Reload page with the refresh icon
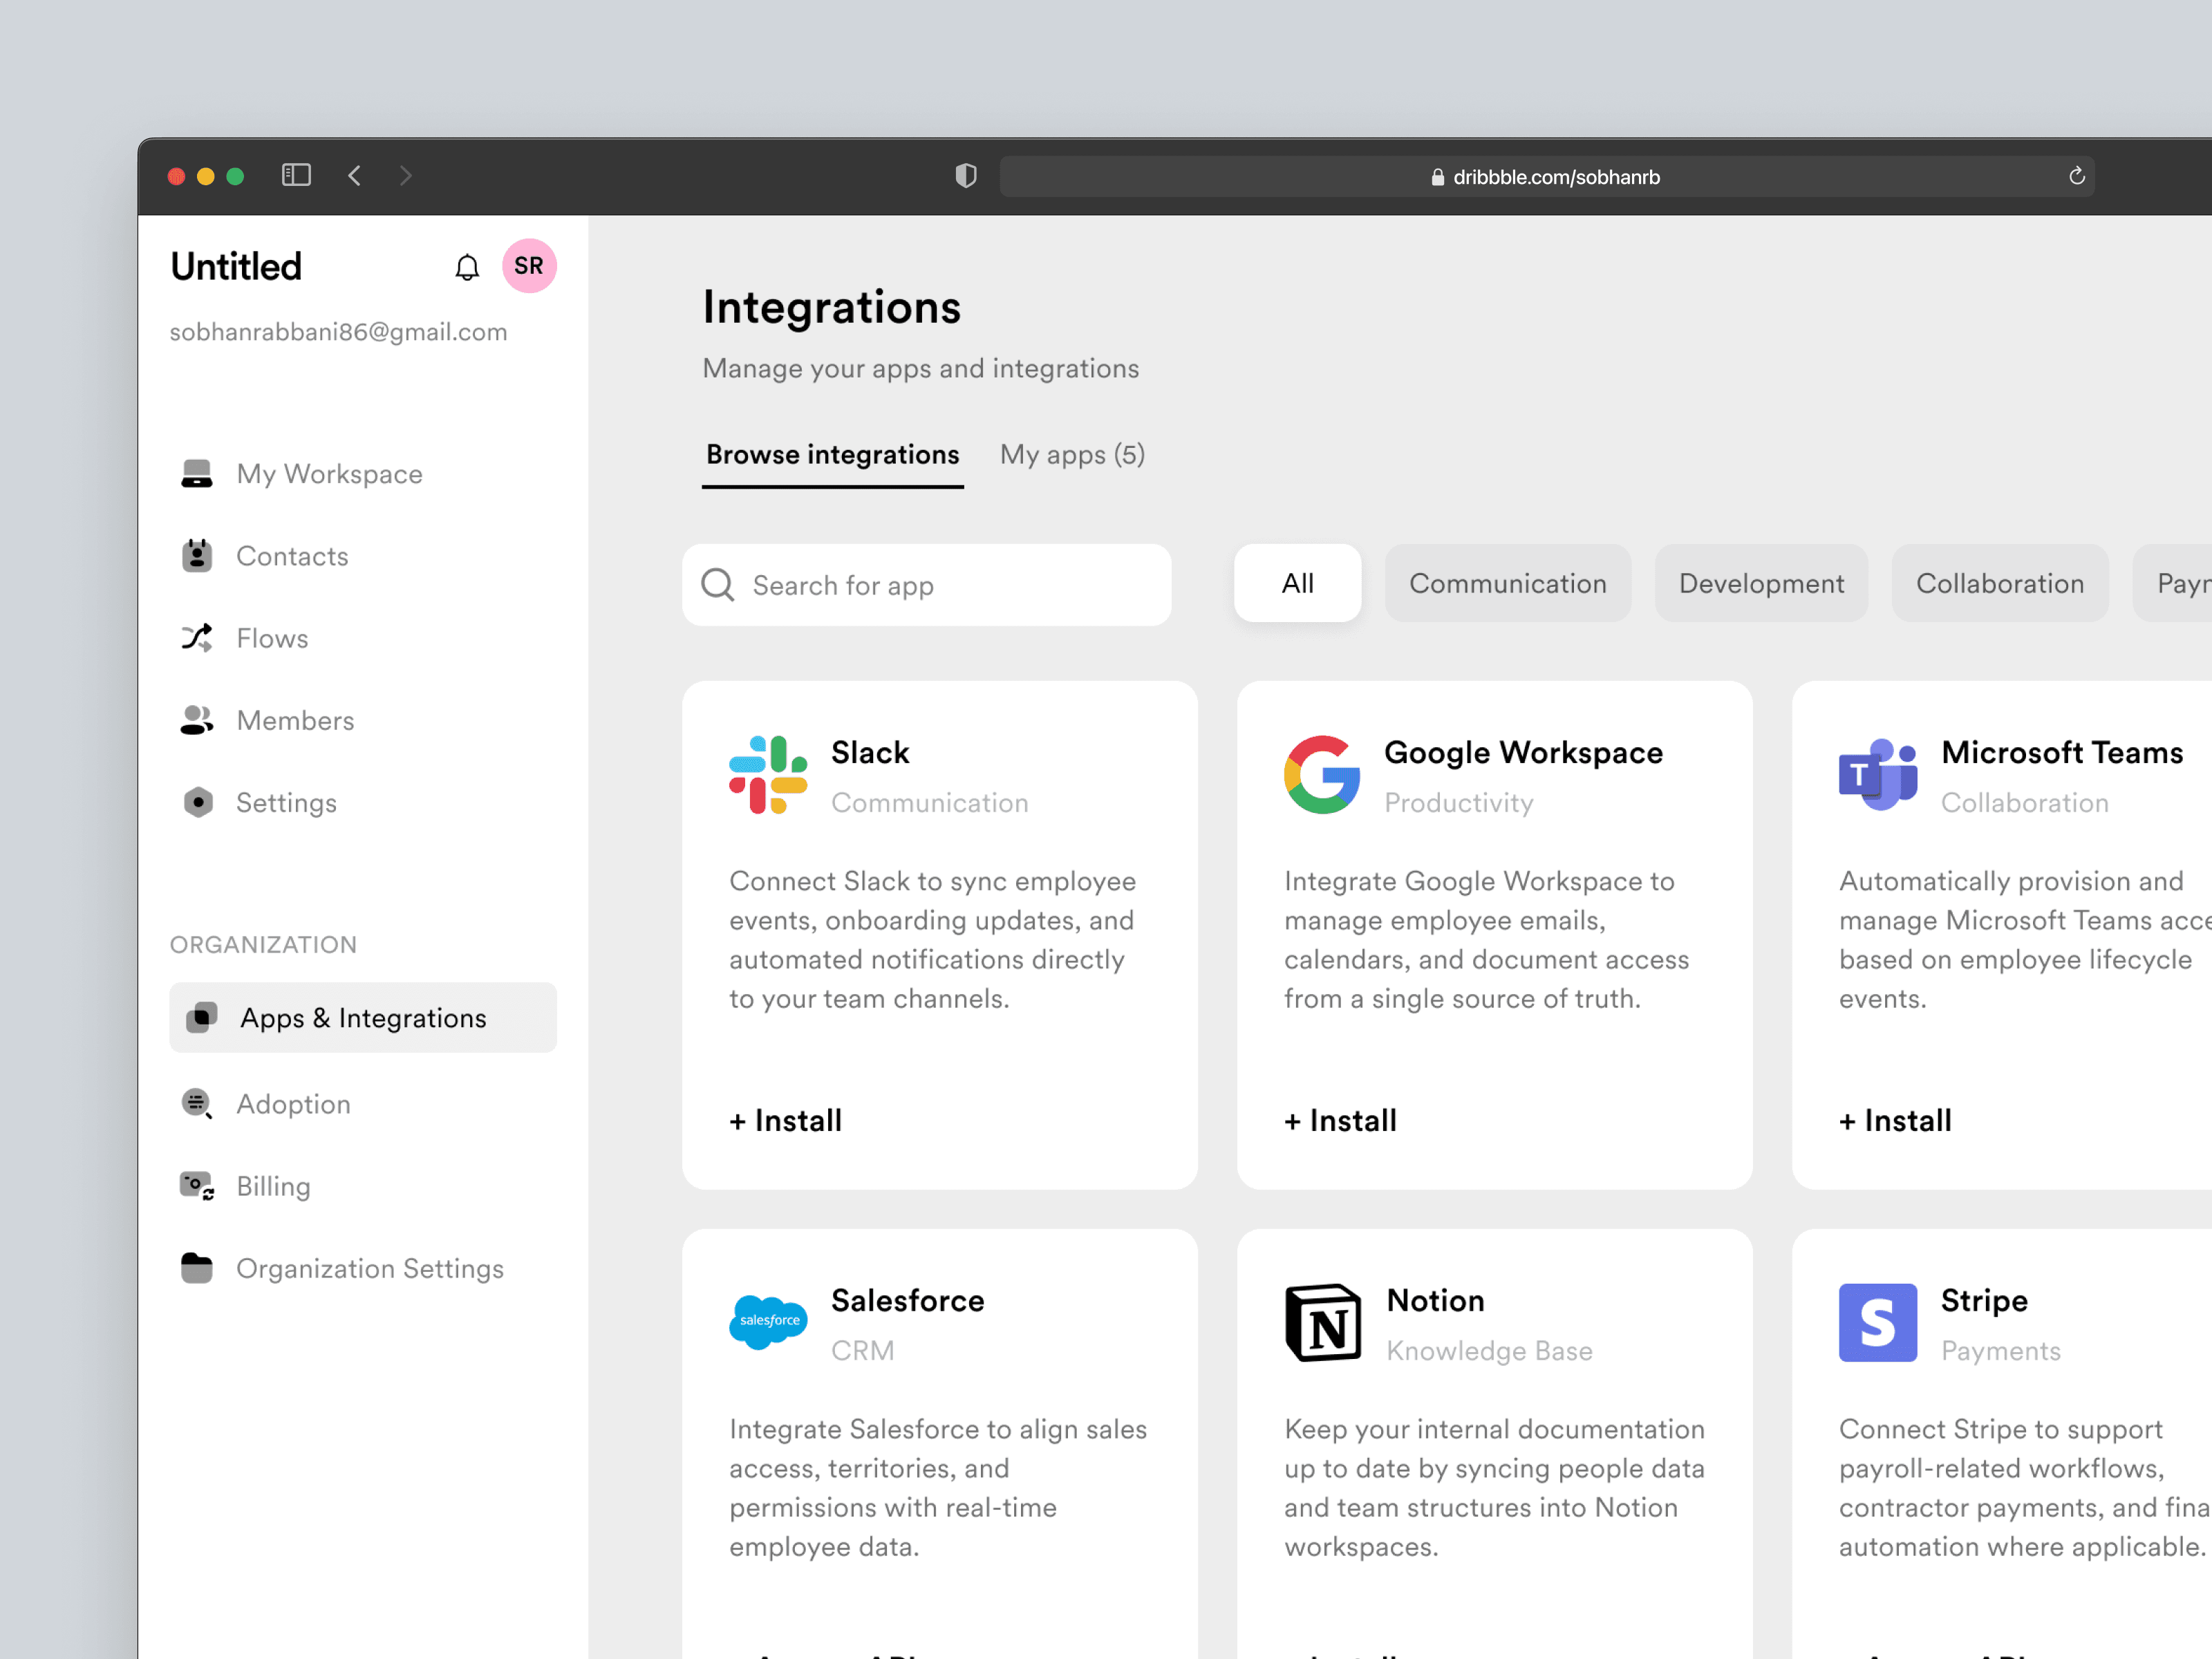2212x1659 pixels. click(x=2076, y=176)
